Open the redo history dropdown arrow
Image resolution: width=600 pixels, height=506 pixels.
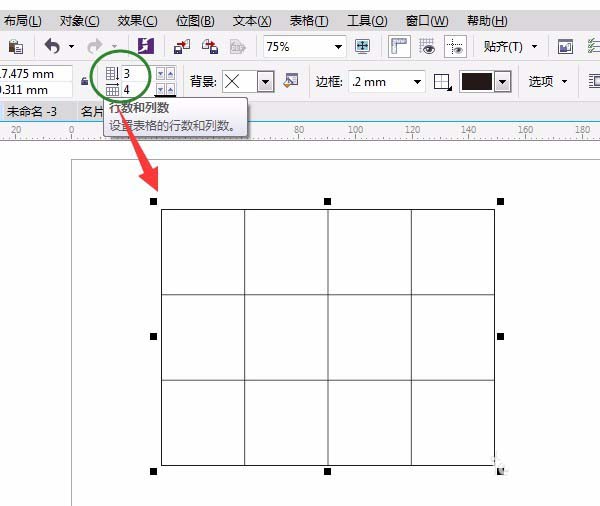click(114, 47)
